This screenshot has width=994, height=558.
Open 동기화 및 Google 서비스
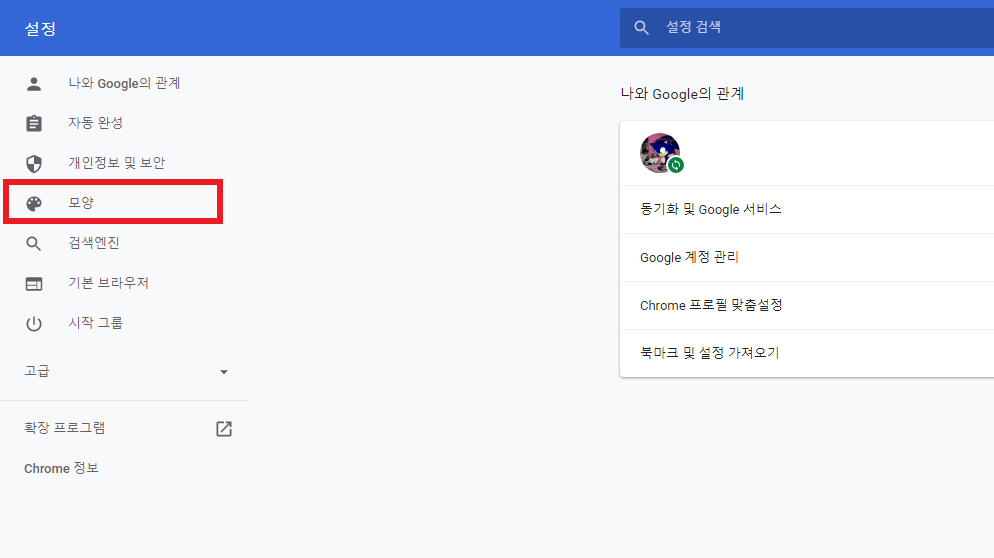[807, 209]
